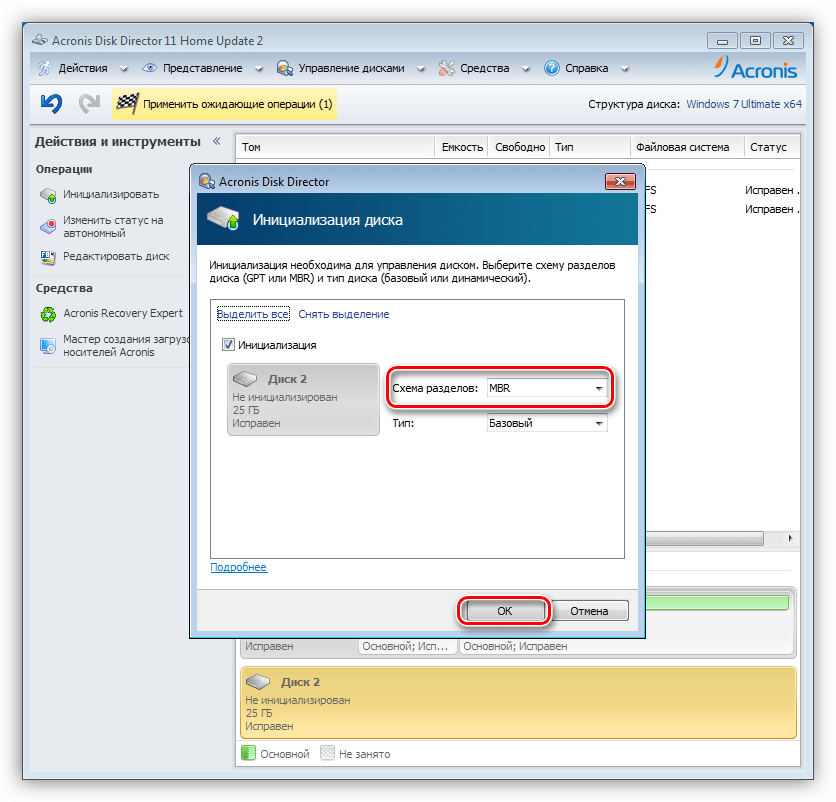Sort by the Файловая система column header
The width and height of the screenshot is (836, 802).
[x=688, y=147]
